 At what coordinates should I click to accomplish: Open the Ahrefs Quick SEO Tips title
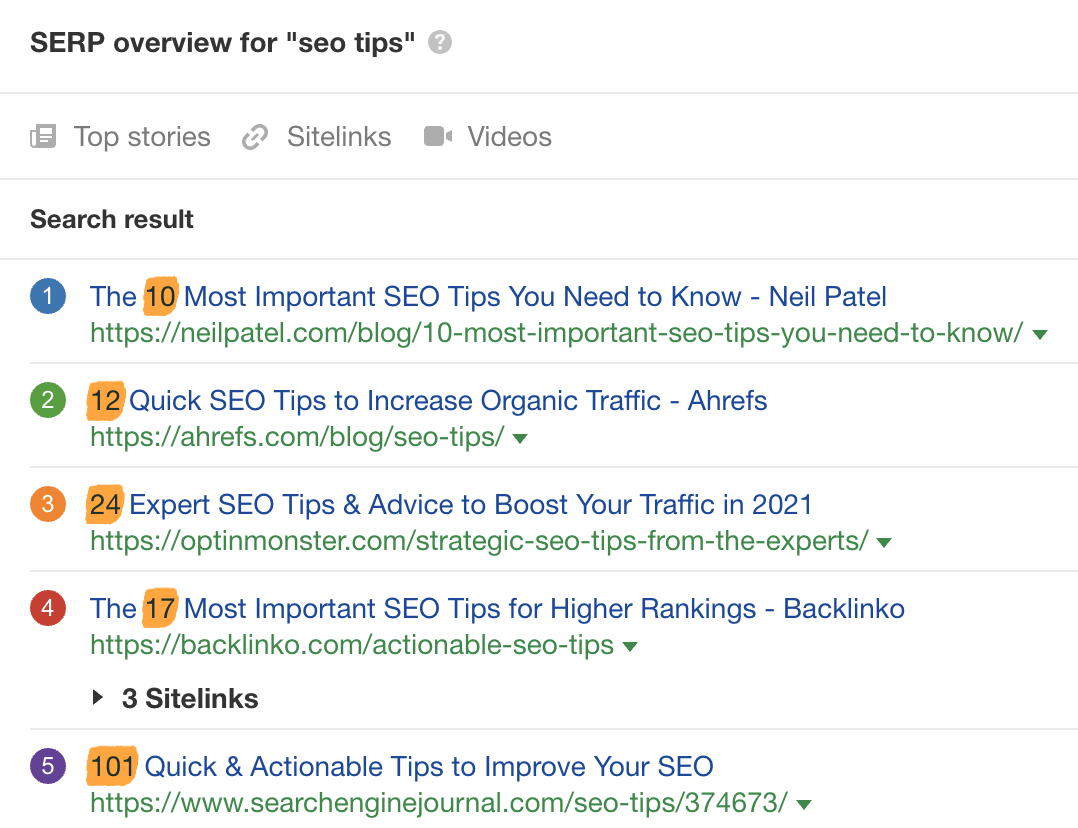(x=428, y=400)
